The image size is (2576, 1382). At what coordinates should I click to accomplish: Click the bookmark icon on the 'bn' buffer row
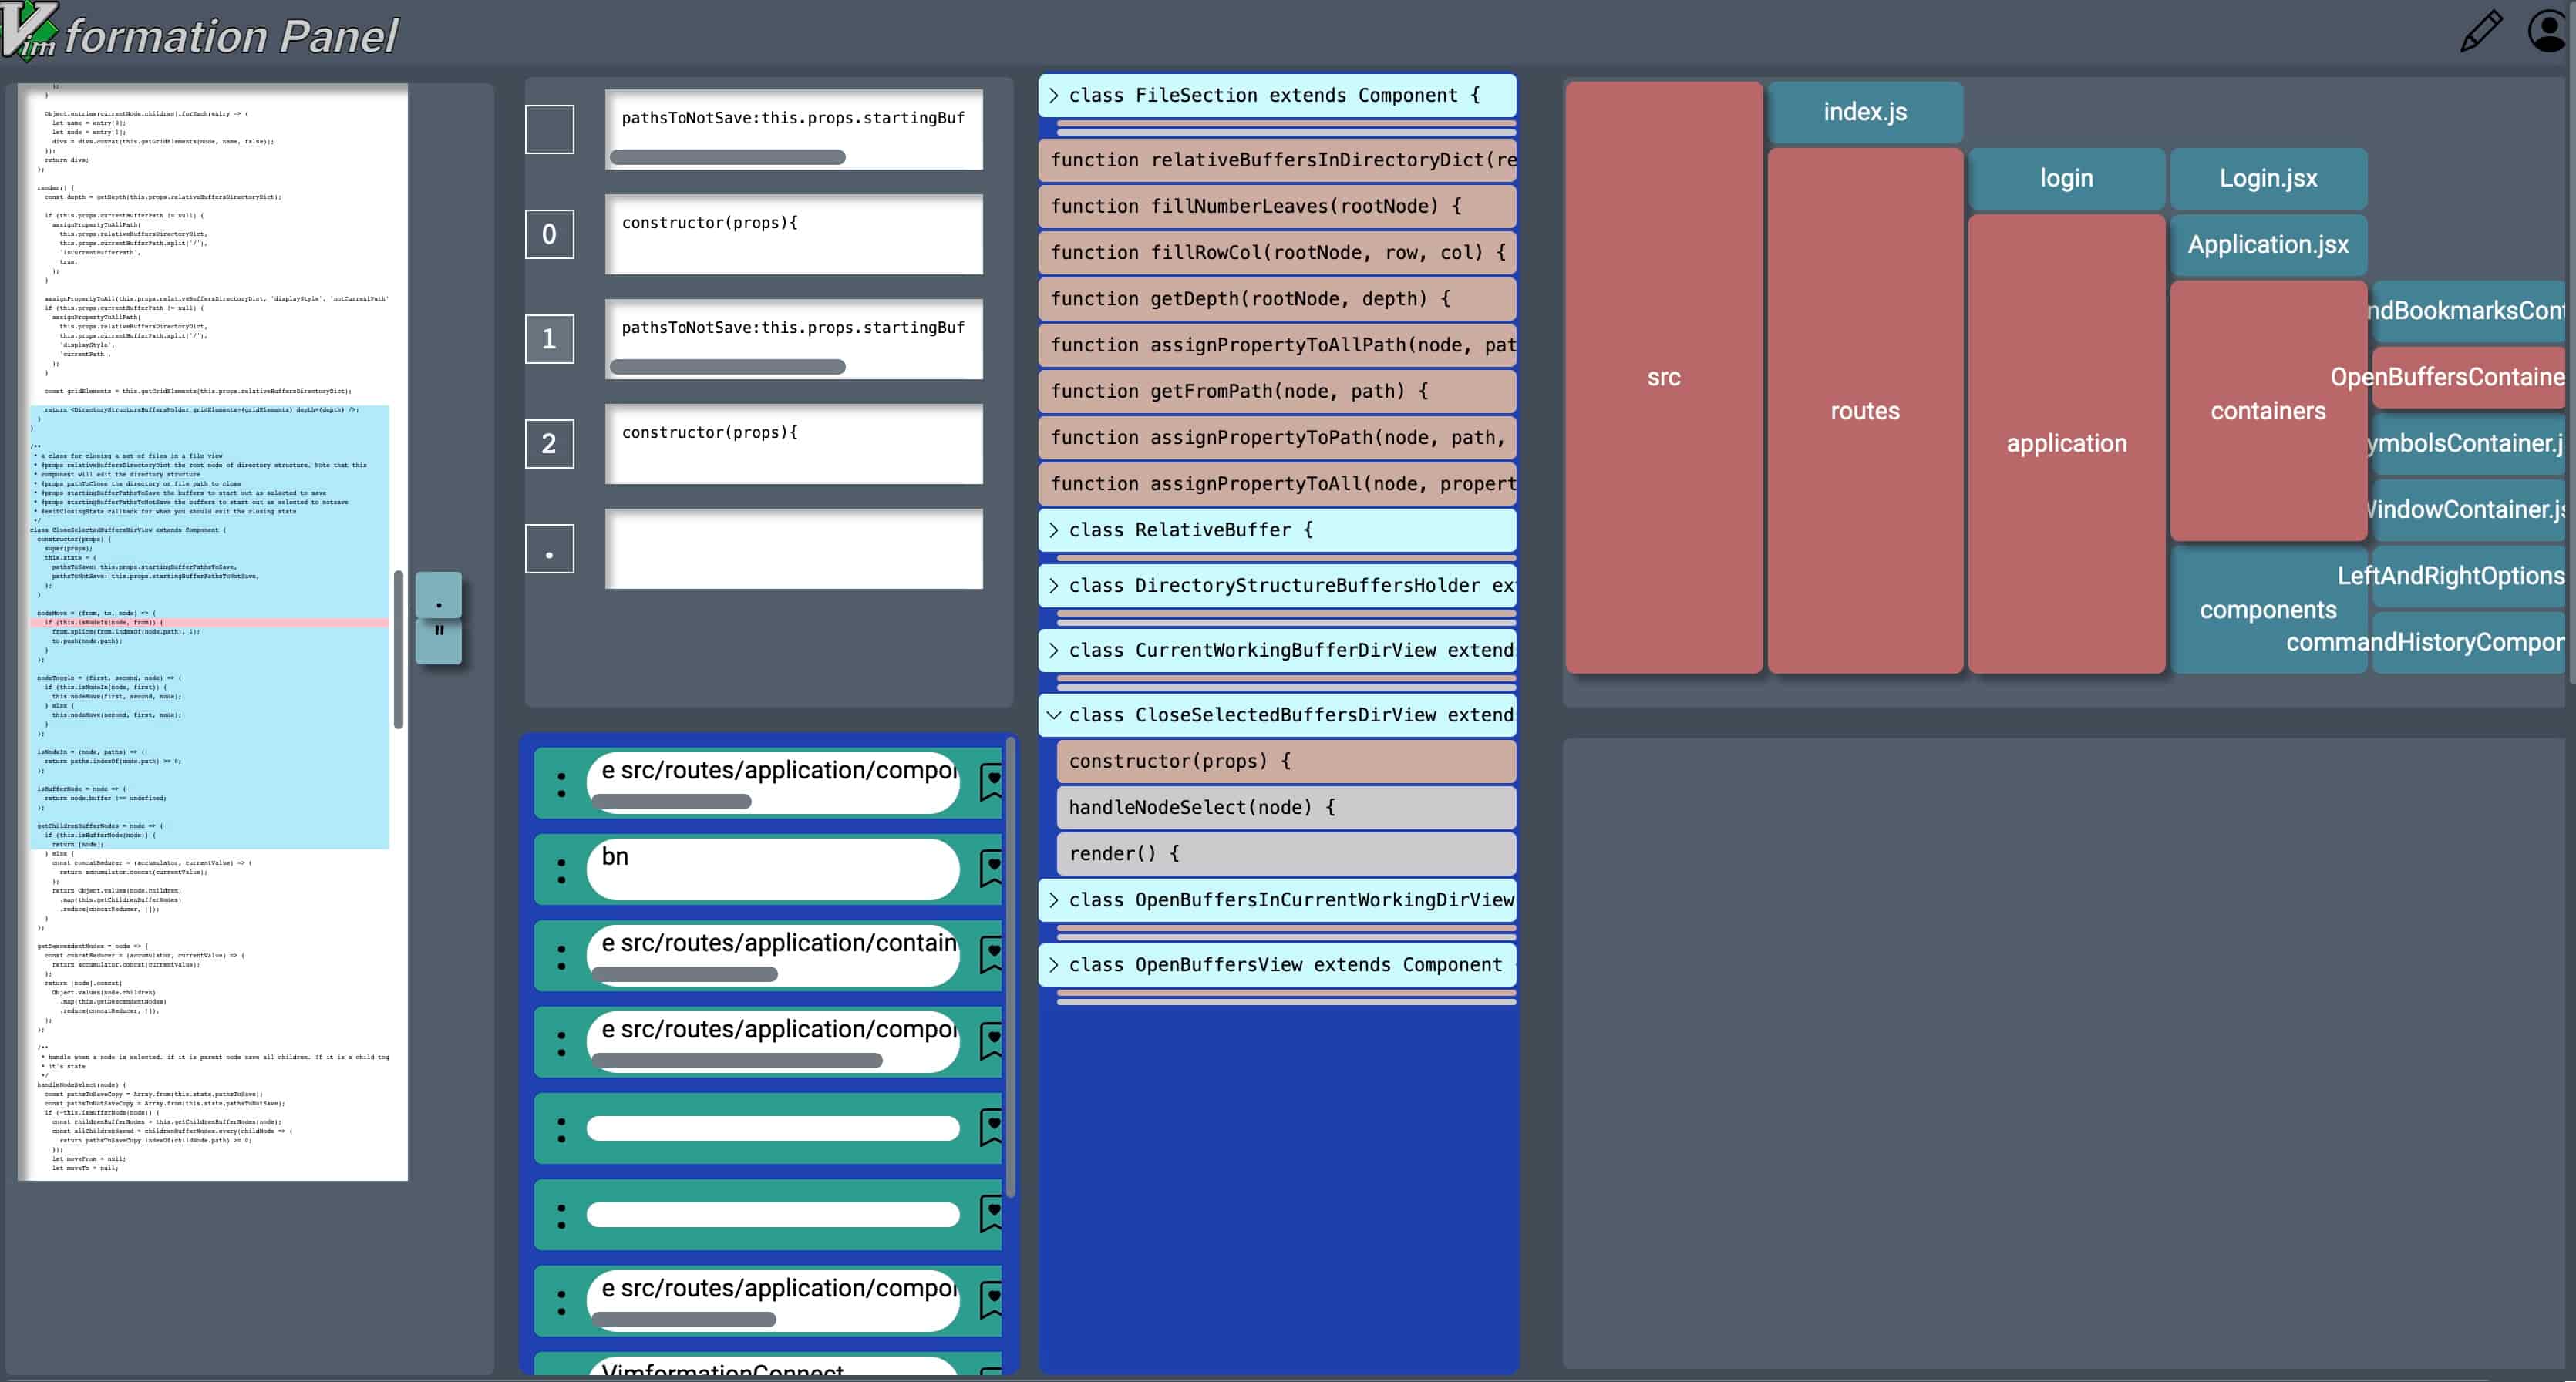(991, 868)
